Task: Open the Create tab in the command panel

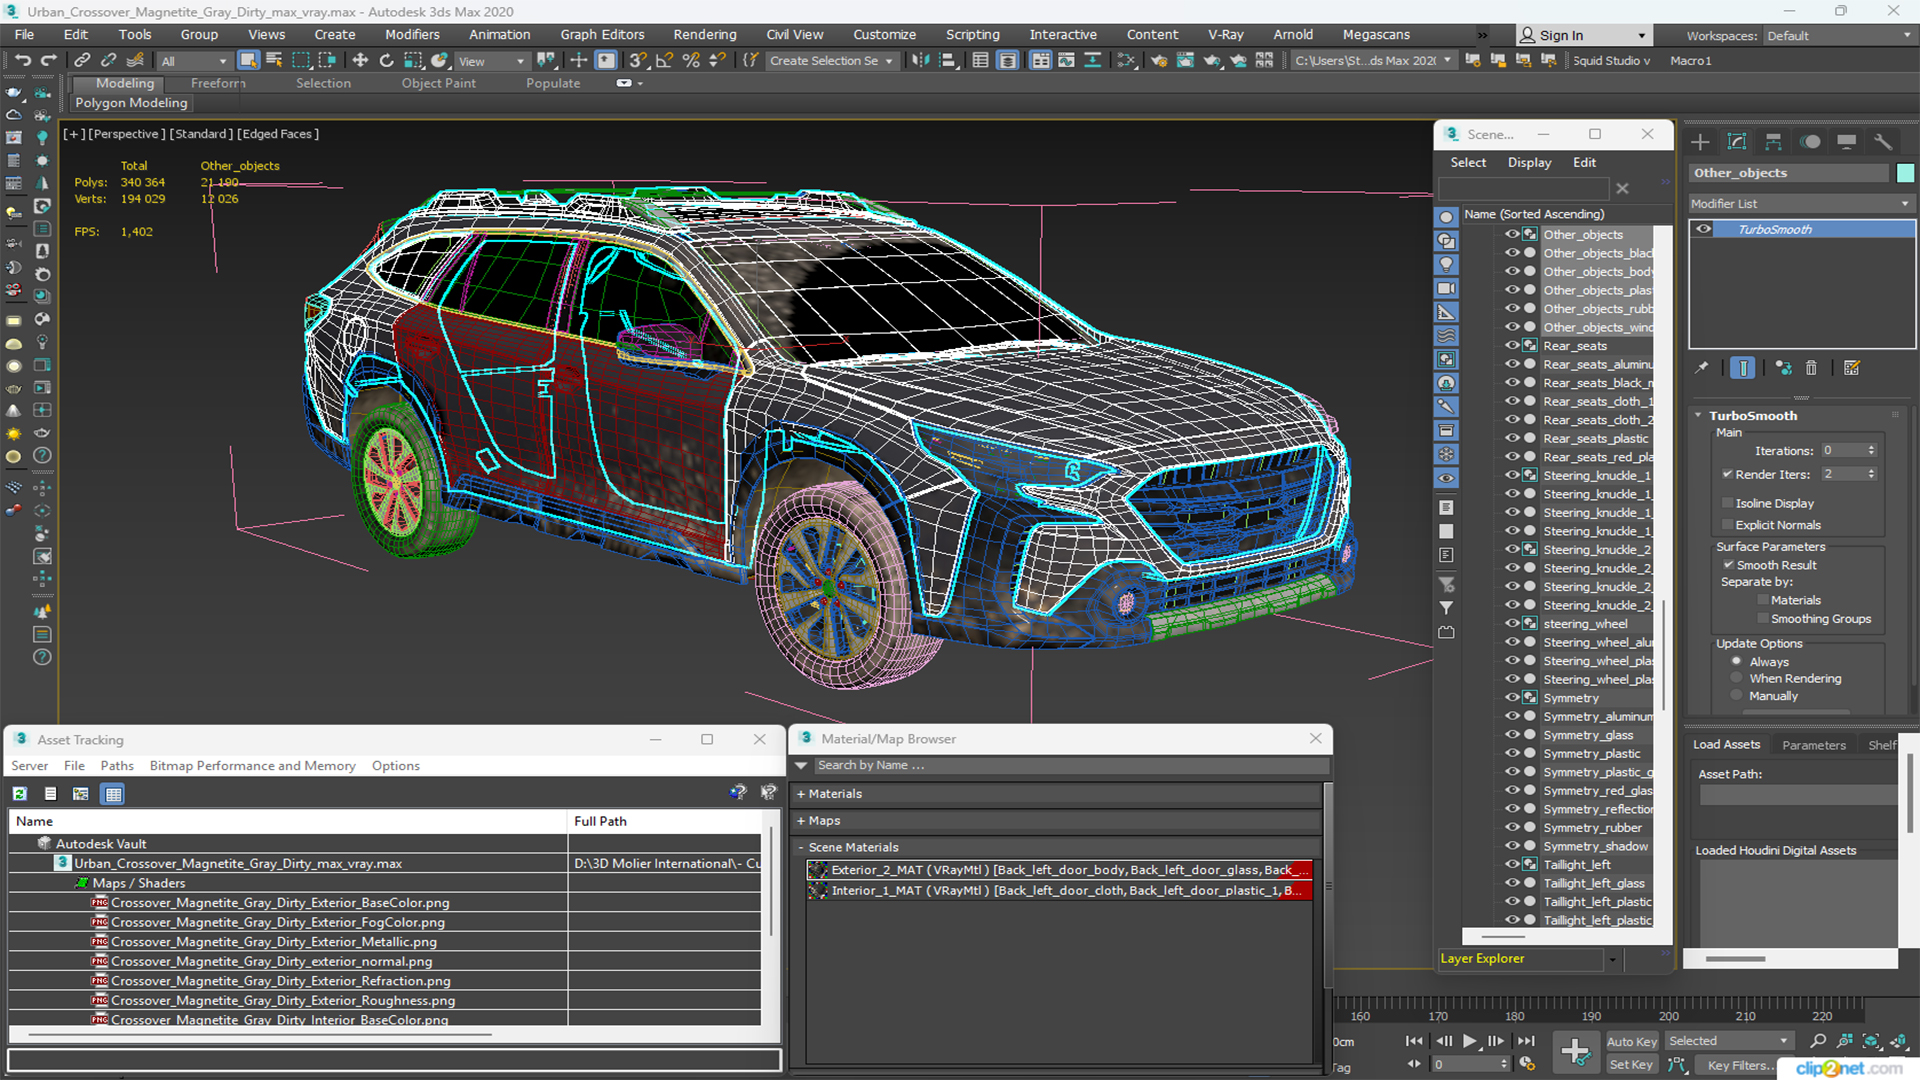Action: click(1700, 142)
